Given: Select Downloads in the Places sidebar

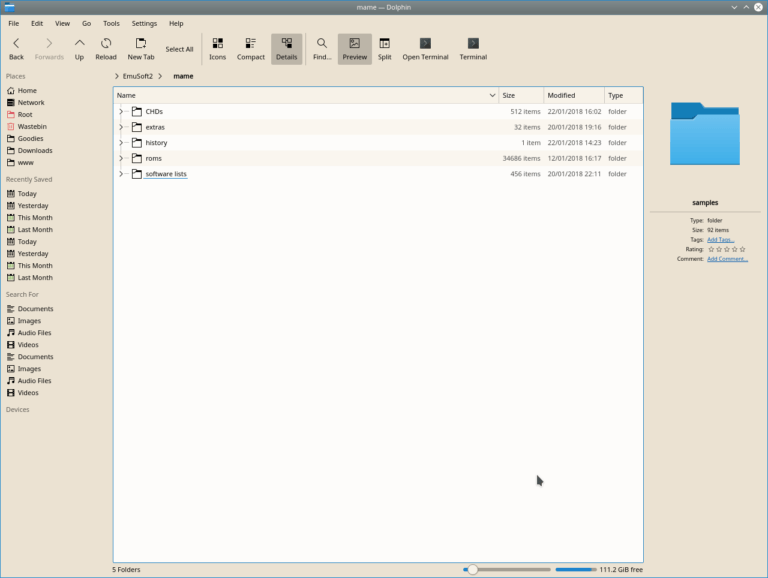Looking at the screenshot, I should click(35, 150).
